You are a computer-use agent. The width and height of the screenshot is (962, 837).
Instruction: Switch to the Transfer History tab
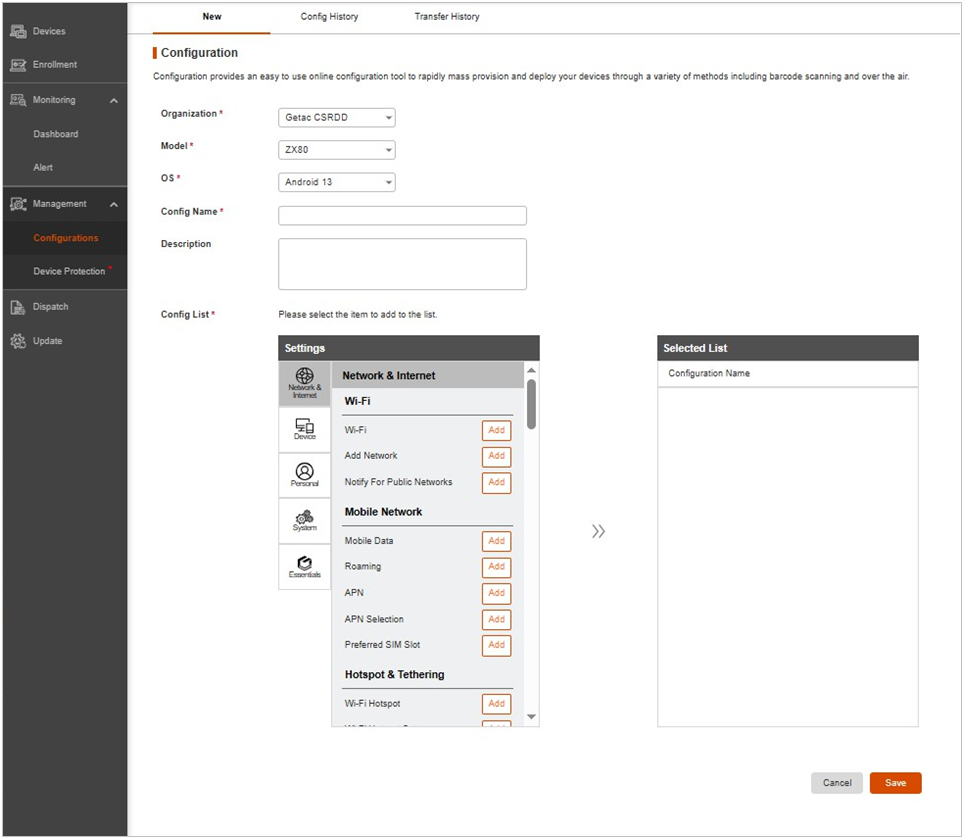(446, 17)
